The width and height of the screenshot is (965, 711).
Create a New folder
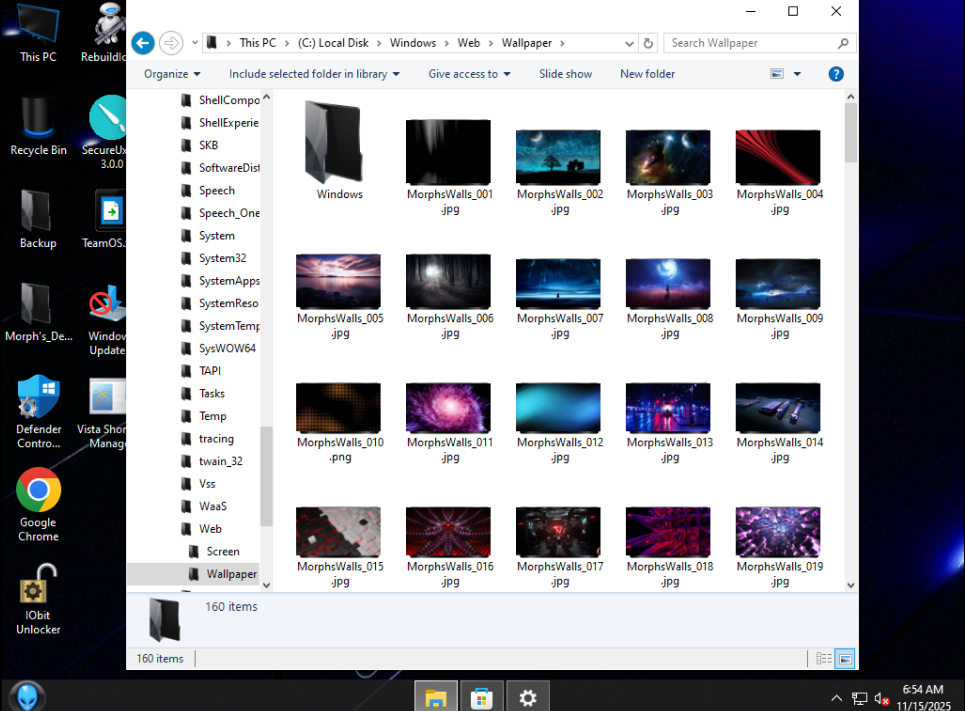(647, 74)
